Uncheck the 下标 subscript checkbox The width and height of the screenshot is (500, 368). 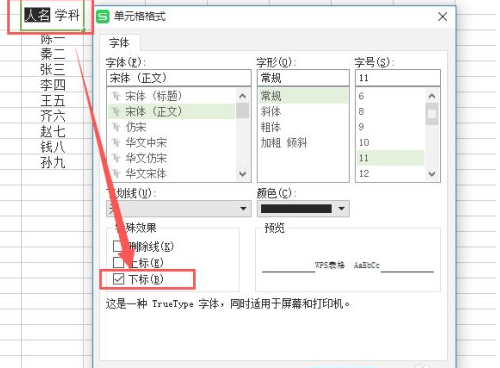click(x=118, y=279)
